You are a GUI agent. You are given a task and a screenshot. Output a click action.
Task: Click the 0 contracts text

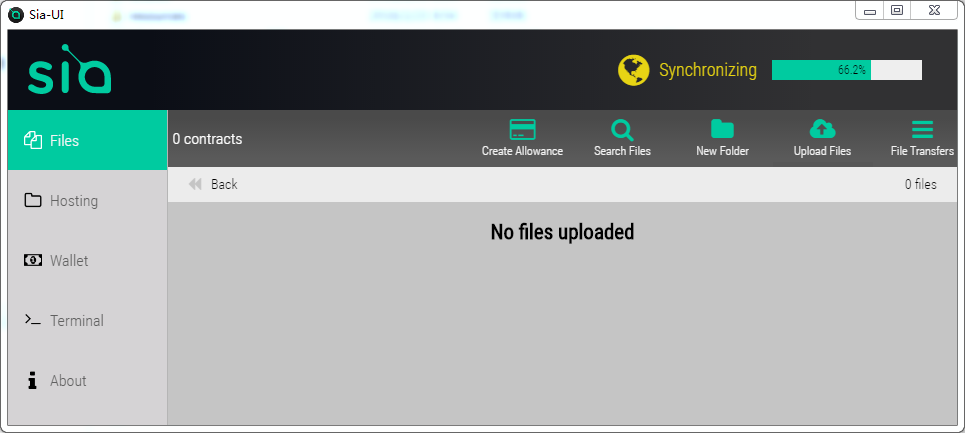(207, 139)
